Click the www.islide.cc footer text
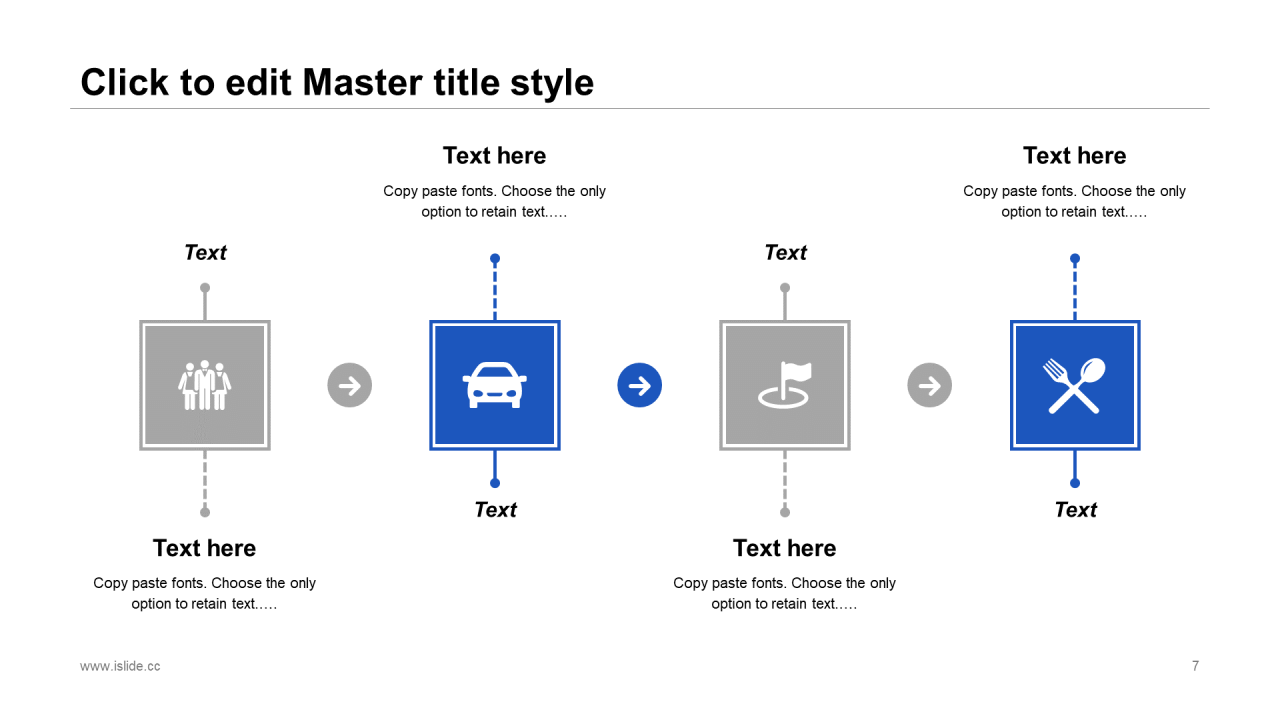The height and width of the screenshot is (720, 1280). [x=120, y=666]
